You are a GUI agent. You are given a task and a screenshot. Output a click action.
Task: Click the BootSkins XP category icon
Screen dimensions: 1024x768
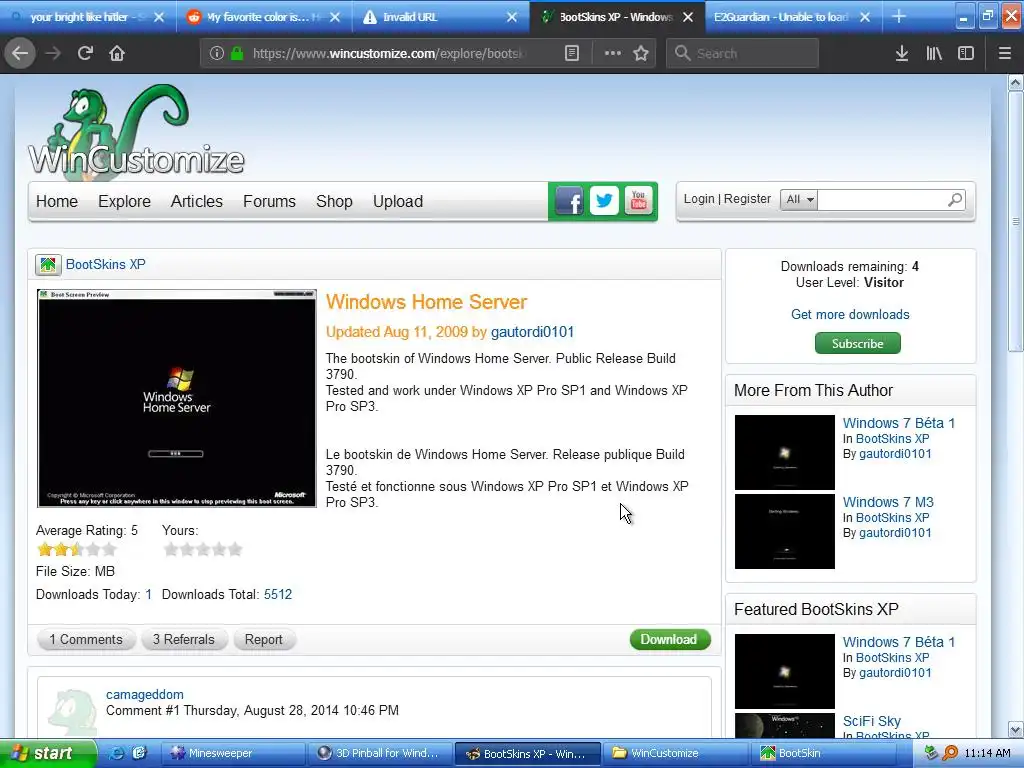48,264
